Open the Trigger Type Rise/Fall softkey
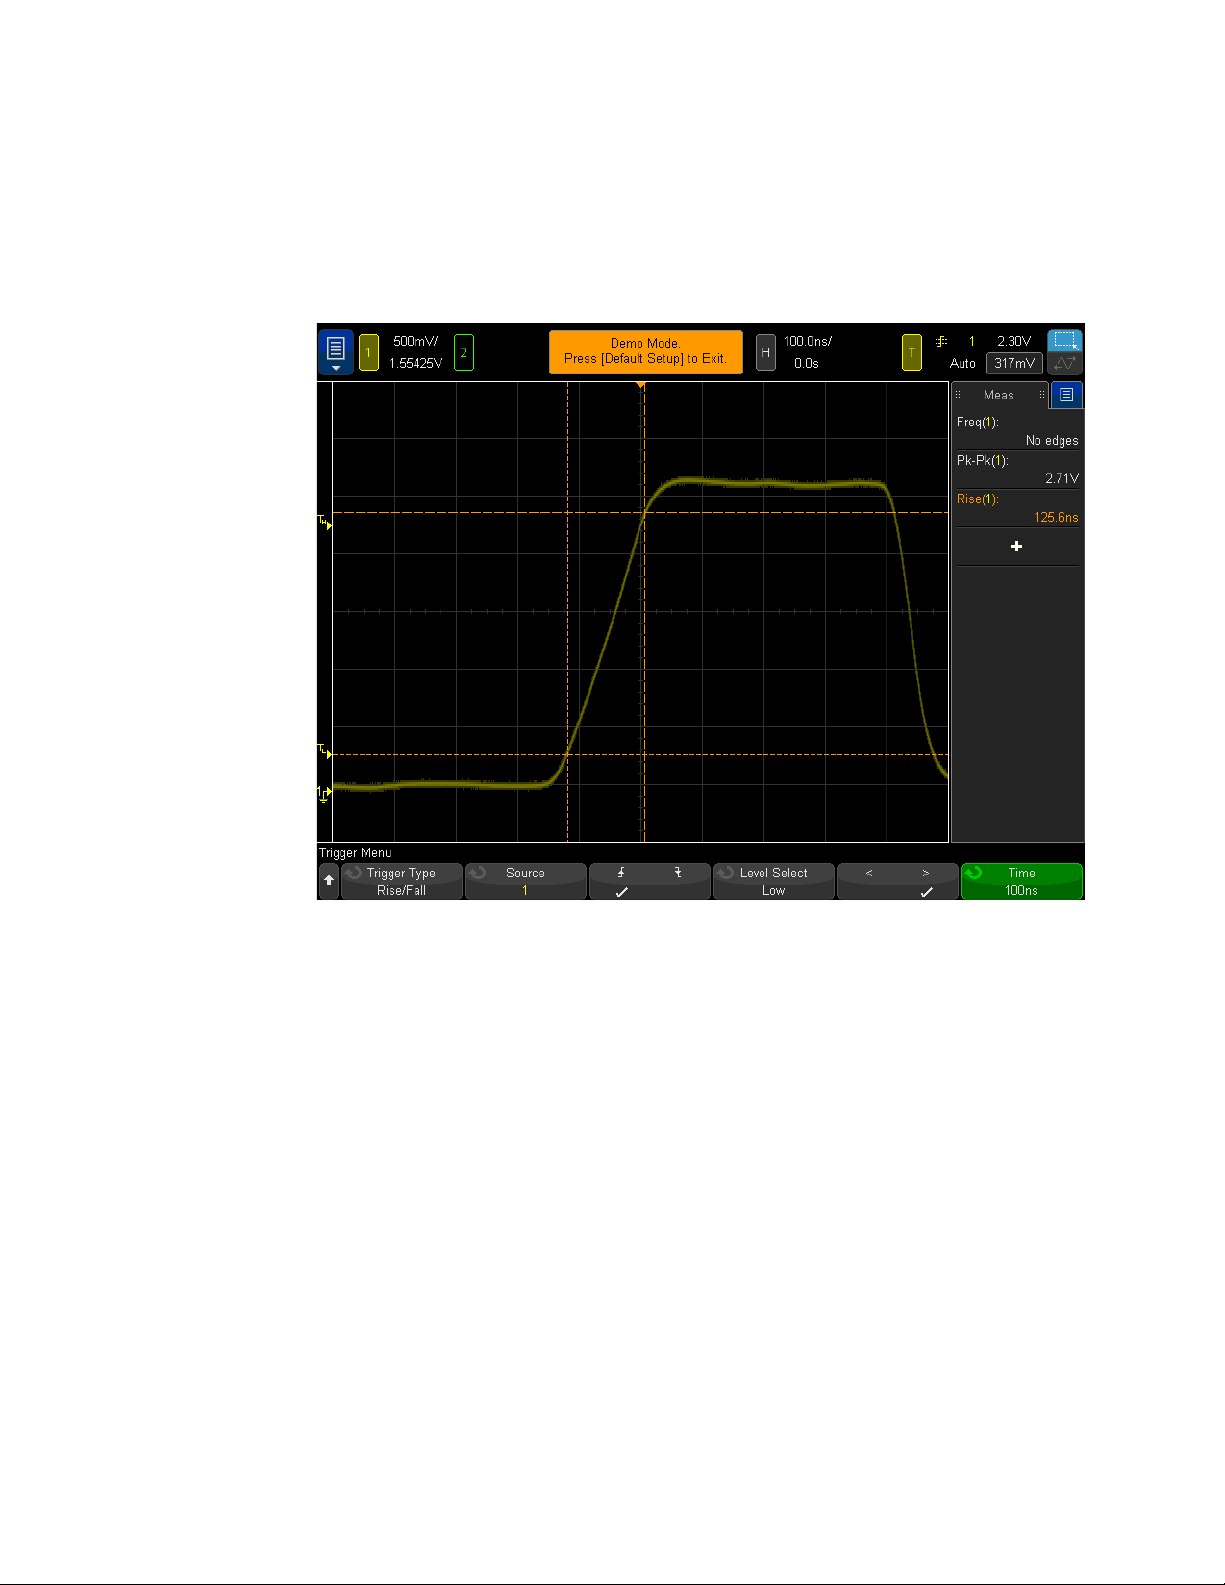Viewport: 1225px width, 1585px height. coord(402,881)
